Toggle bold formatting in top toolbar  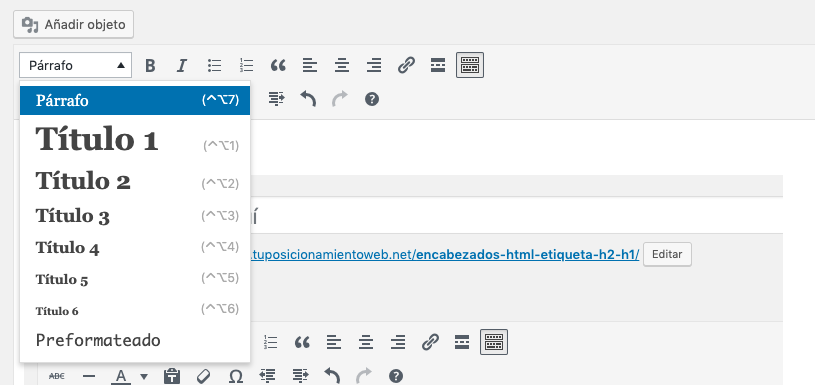(150, 65)
